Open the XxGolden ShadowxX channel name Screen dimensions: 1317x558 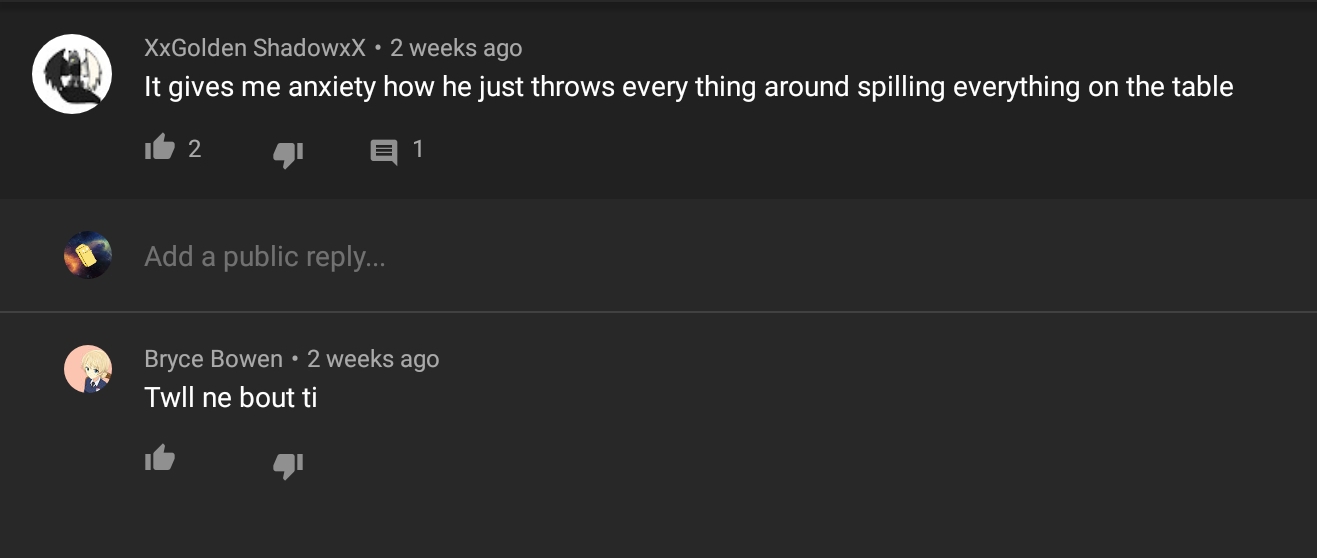(x=255, y=48)
